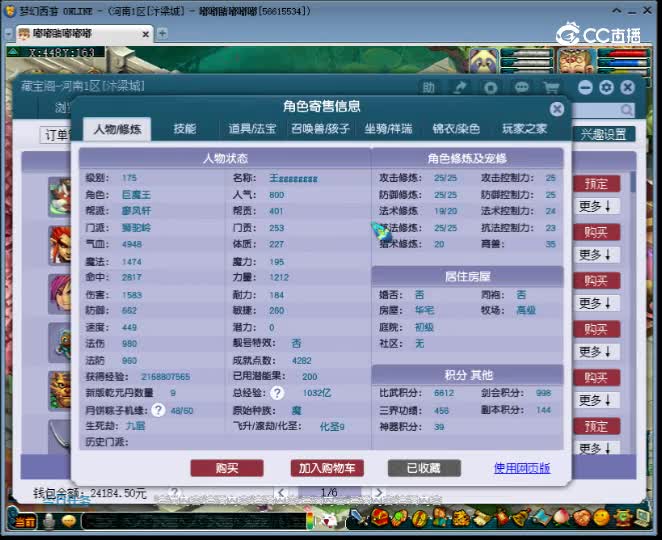The width and height of the screenshot is (662, 540).
Task: Click the game chat input bar at bottom
Action: tap(193, 522)
